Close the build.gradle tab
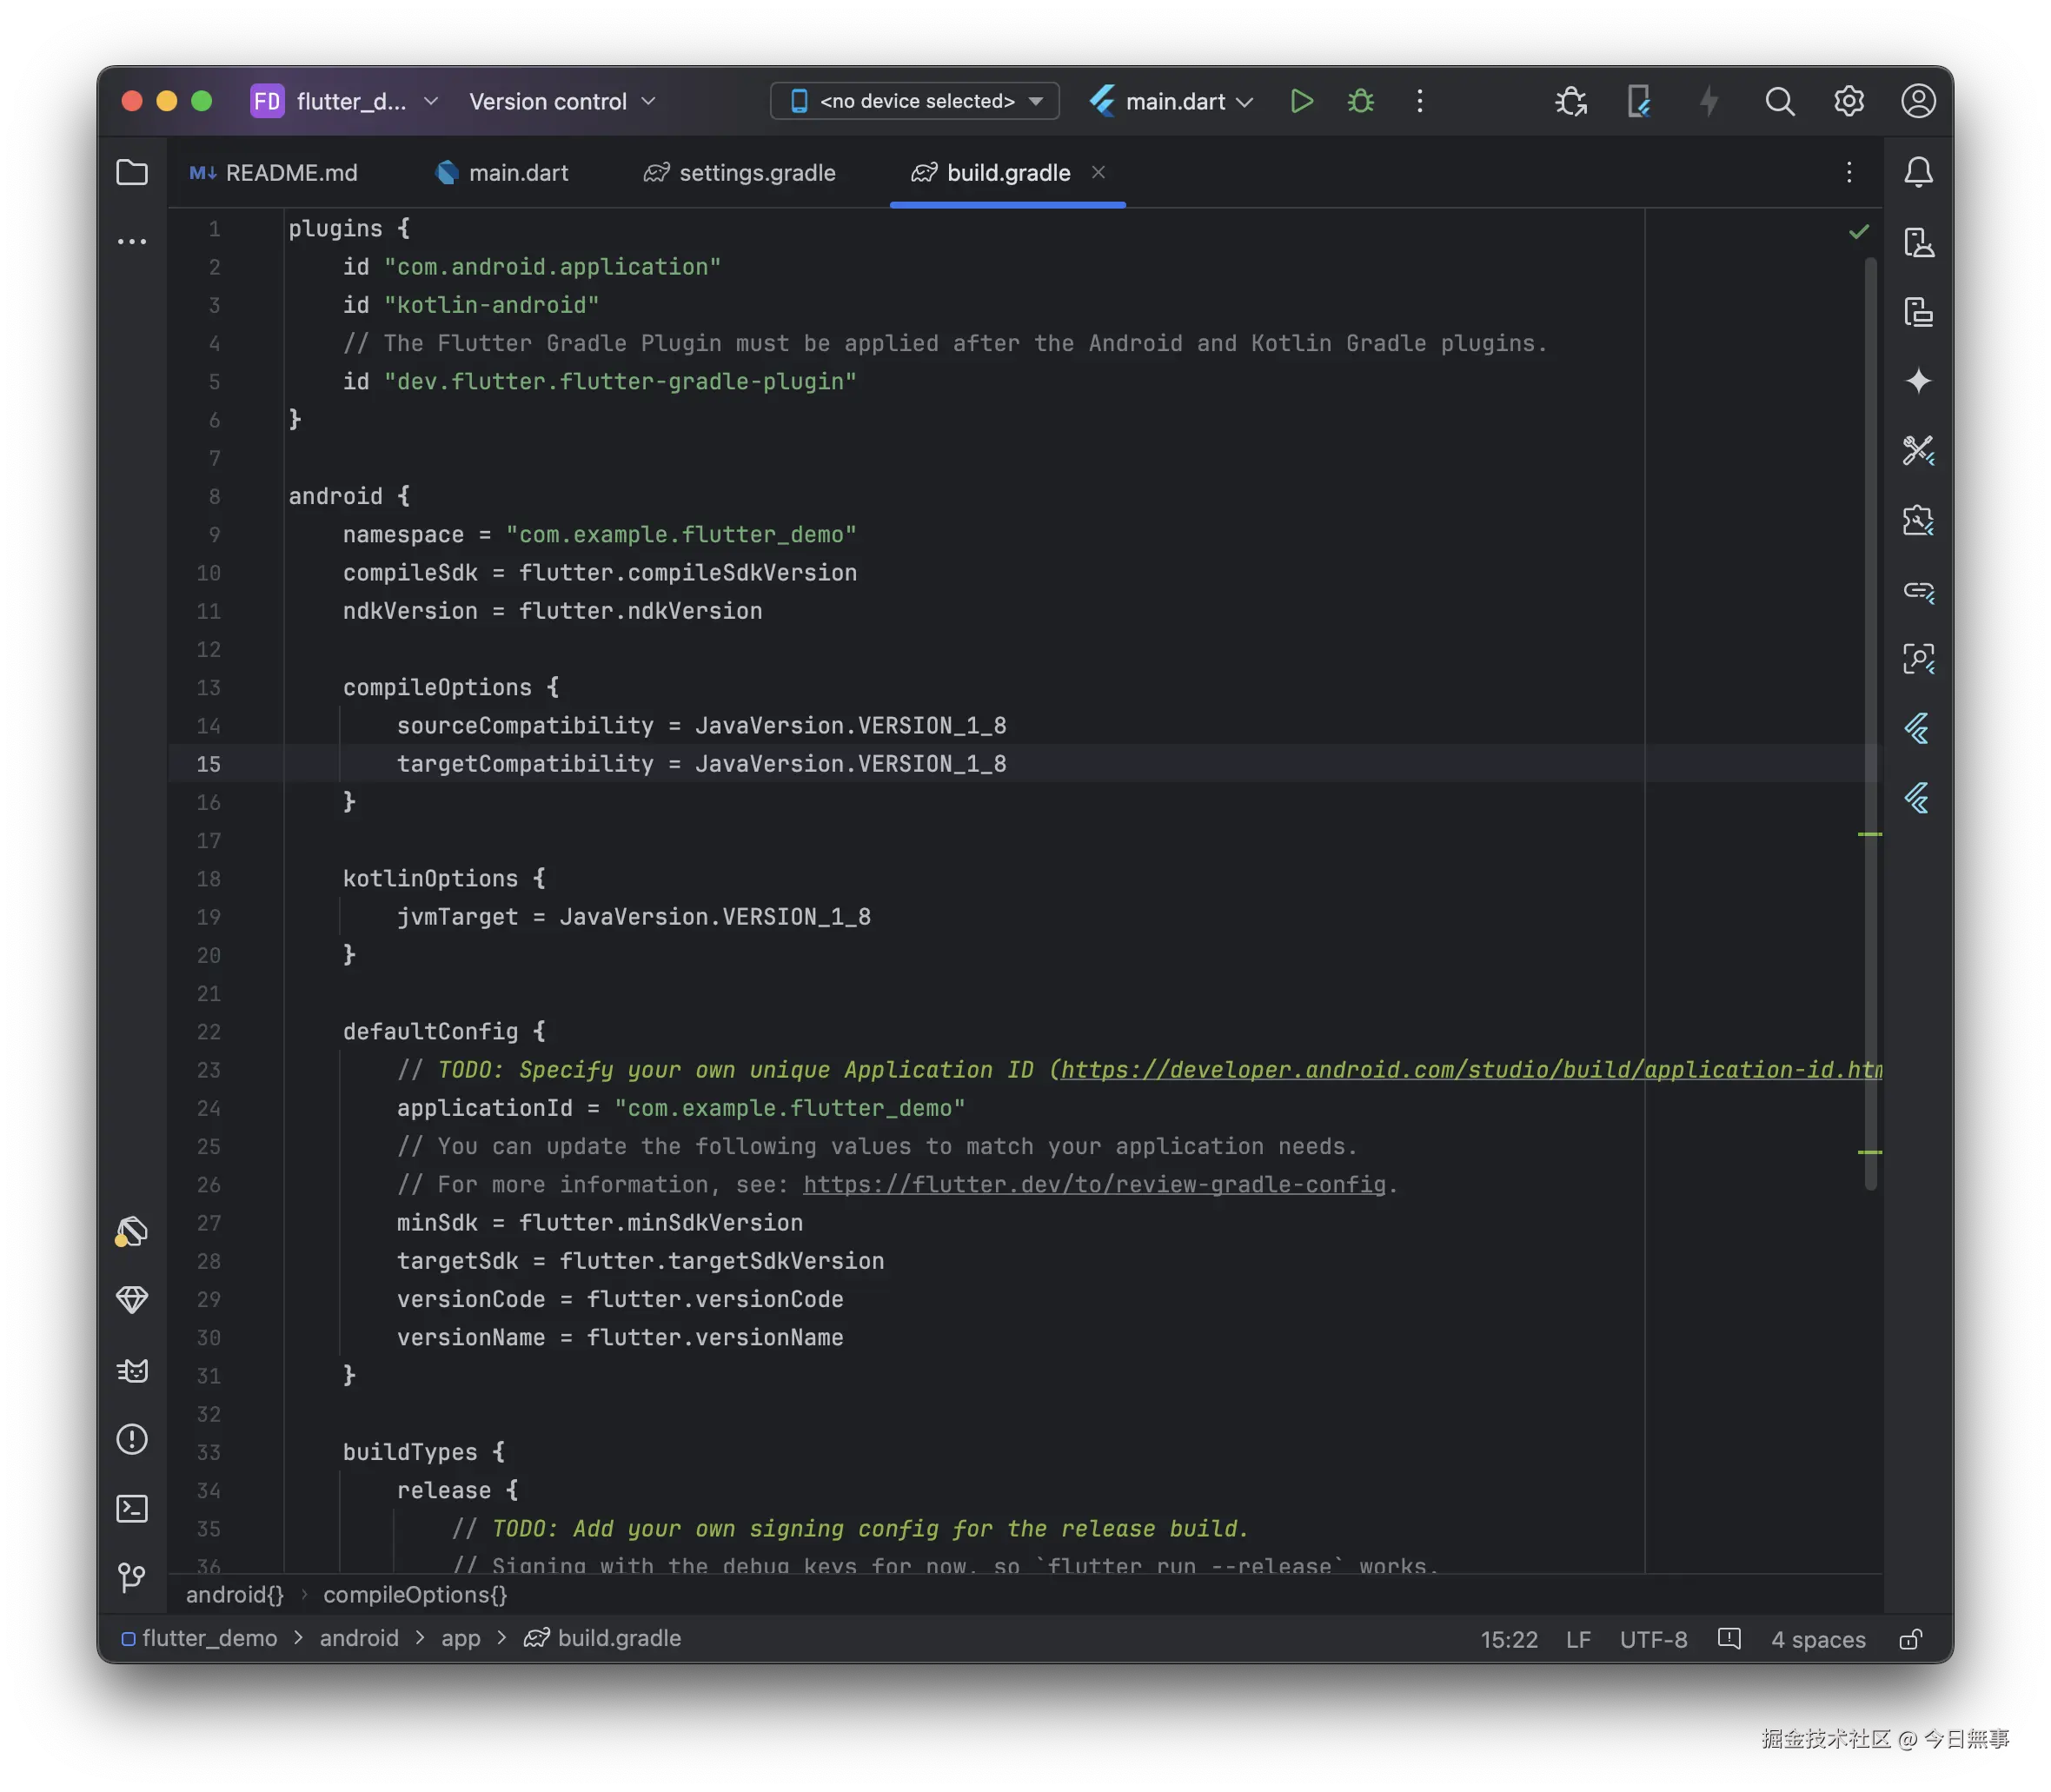 (1098, 172)
